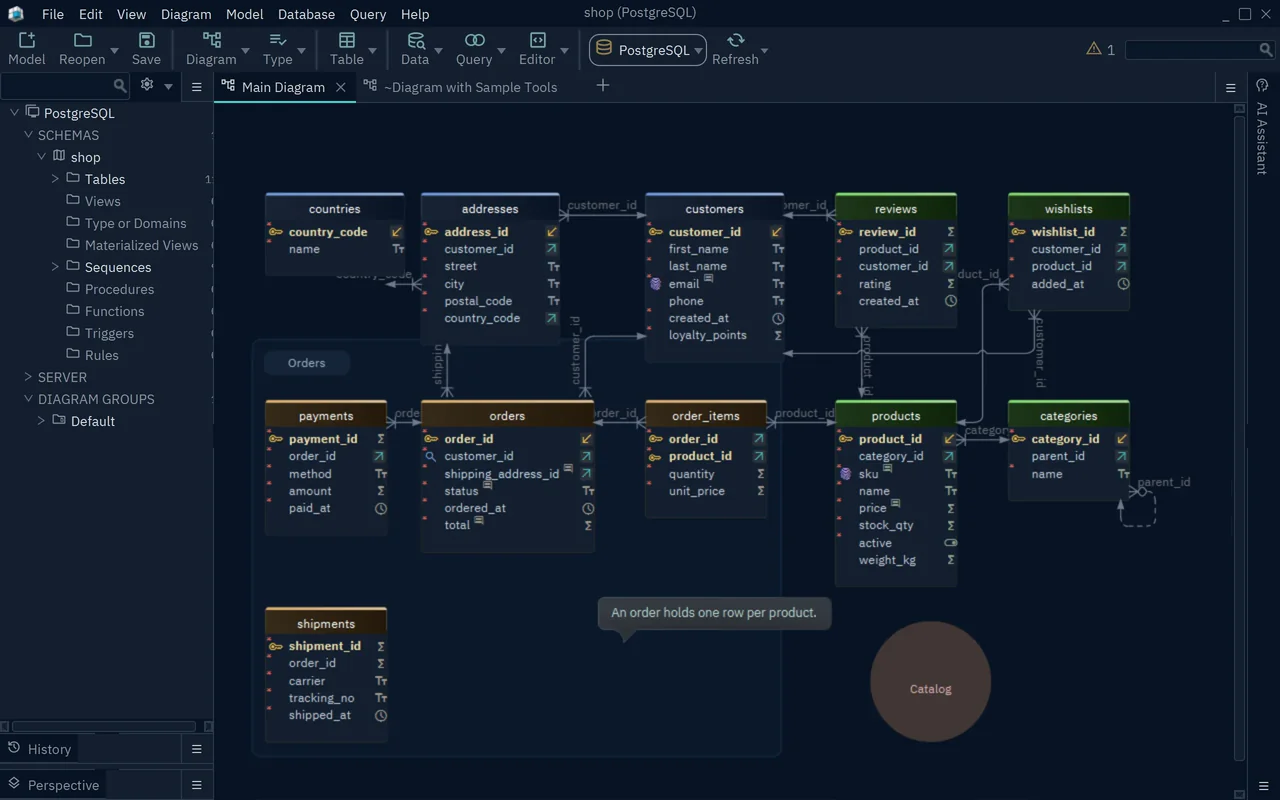Screen dimensions: 1280x800
Task: Collapse the DIAGRAM GROUPS tree node
Action: click(x=28, y=399)
